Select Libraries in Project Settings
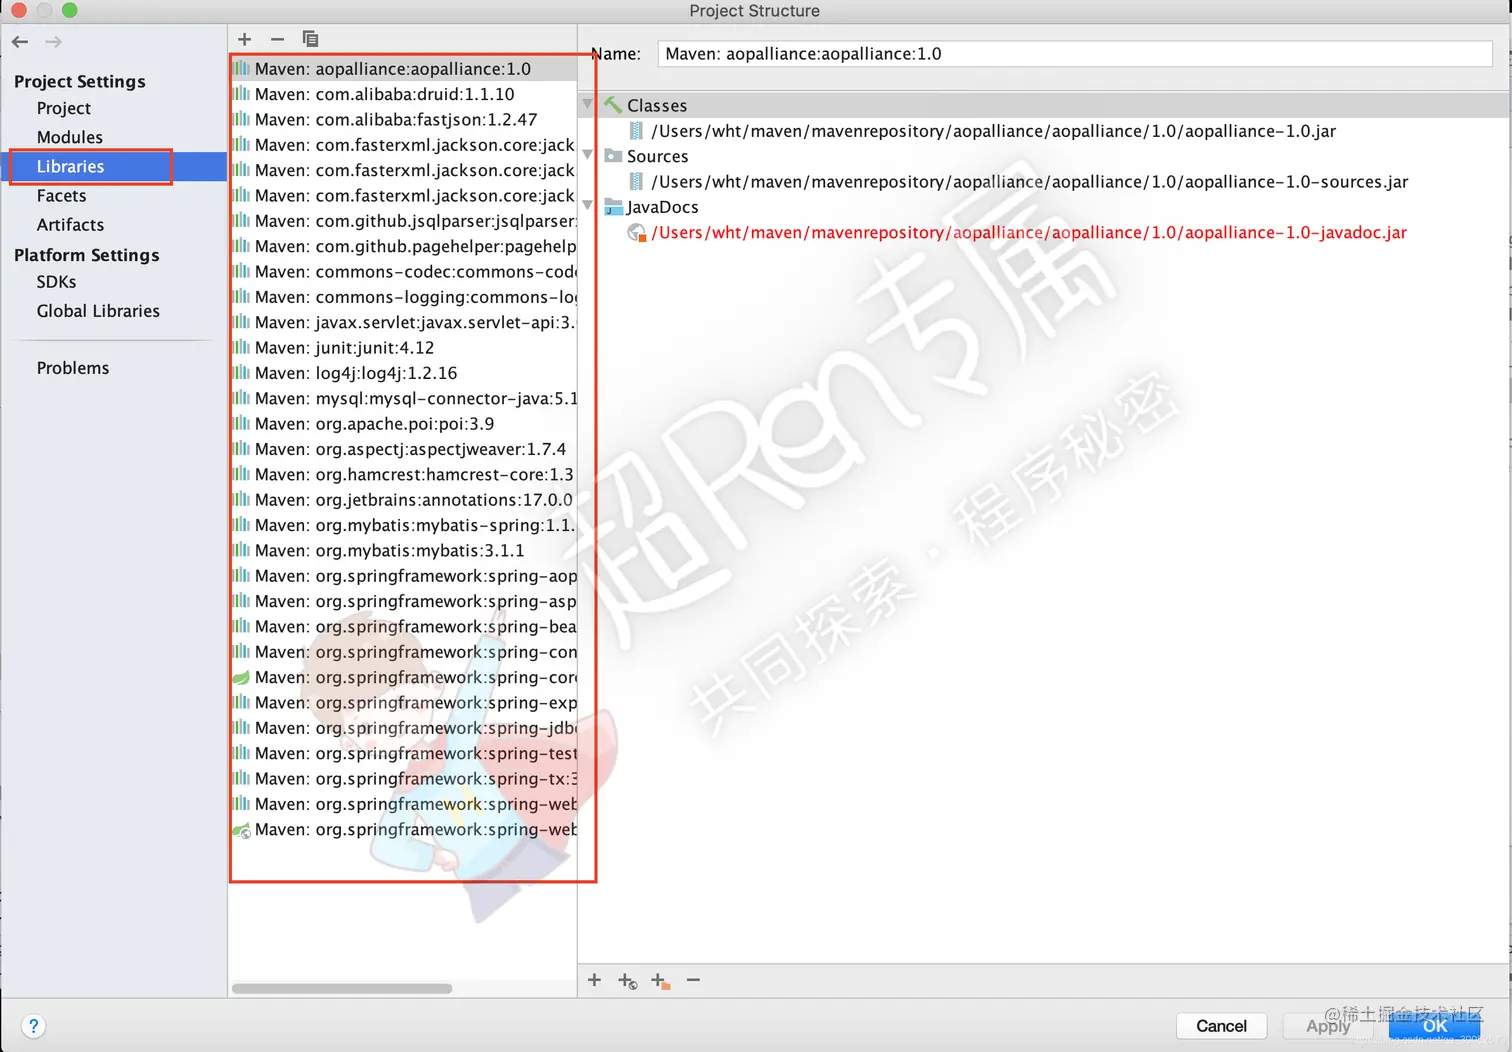The width and height of the screenshot is (1512, 1052). (x=71, y=166)
